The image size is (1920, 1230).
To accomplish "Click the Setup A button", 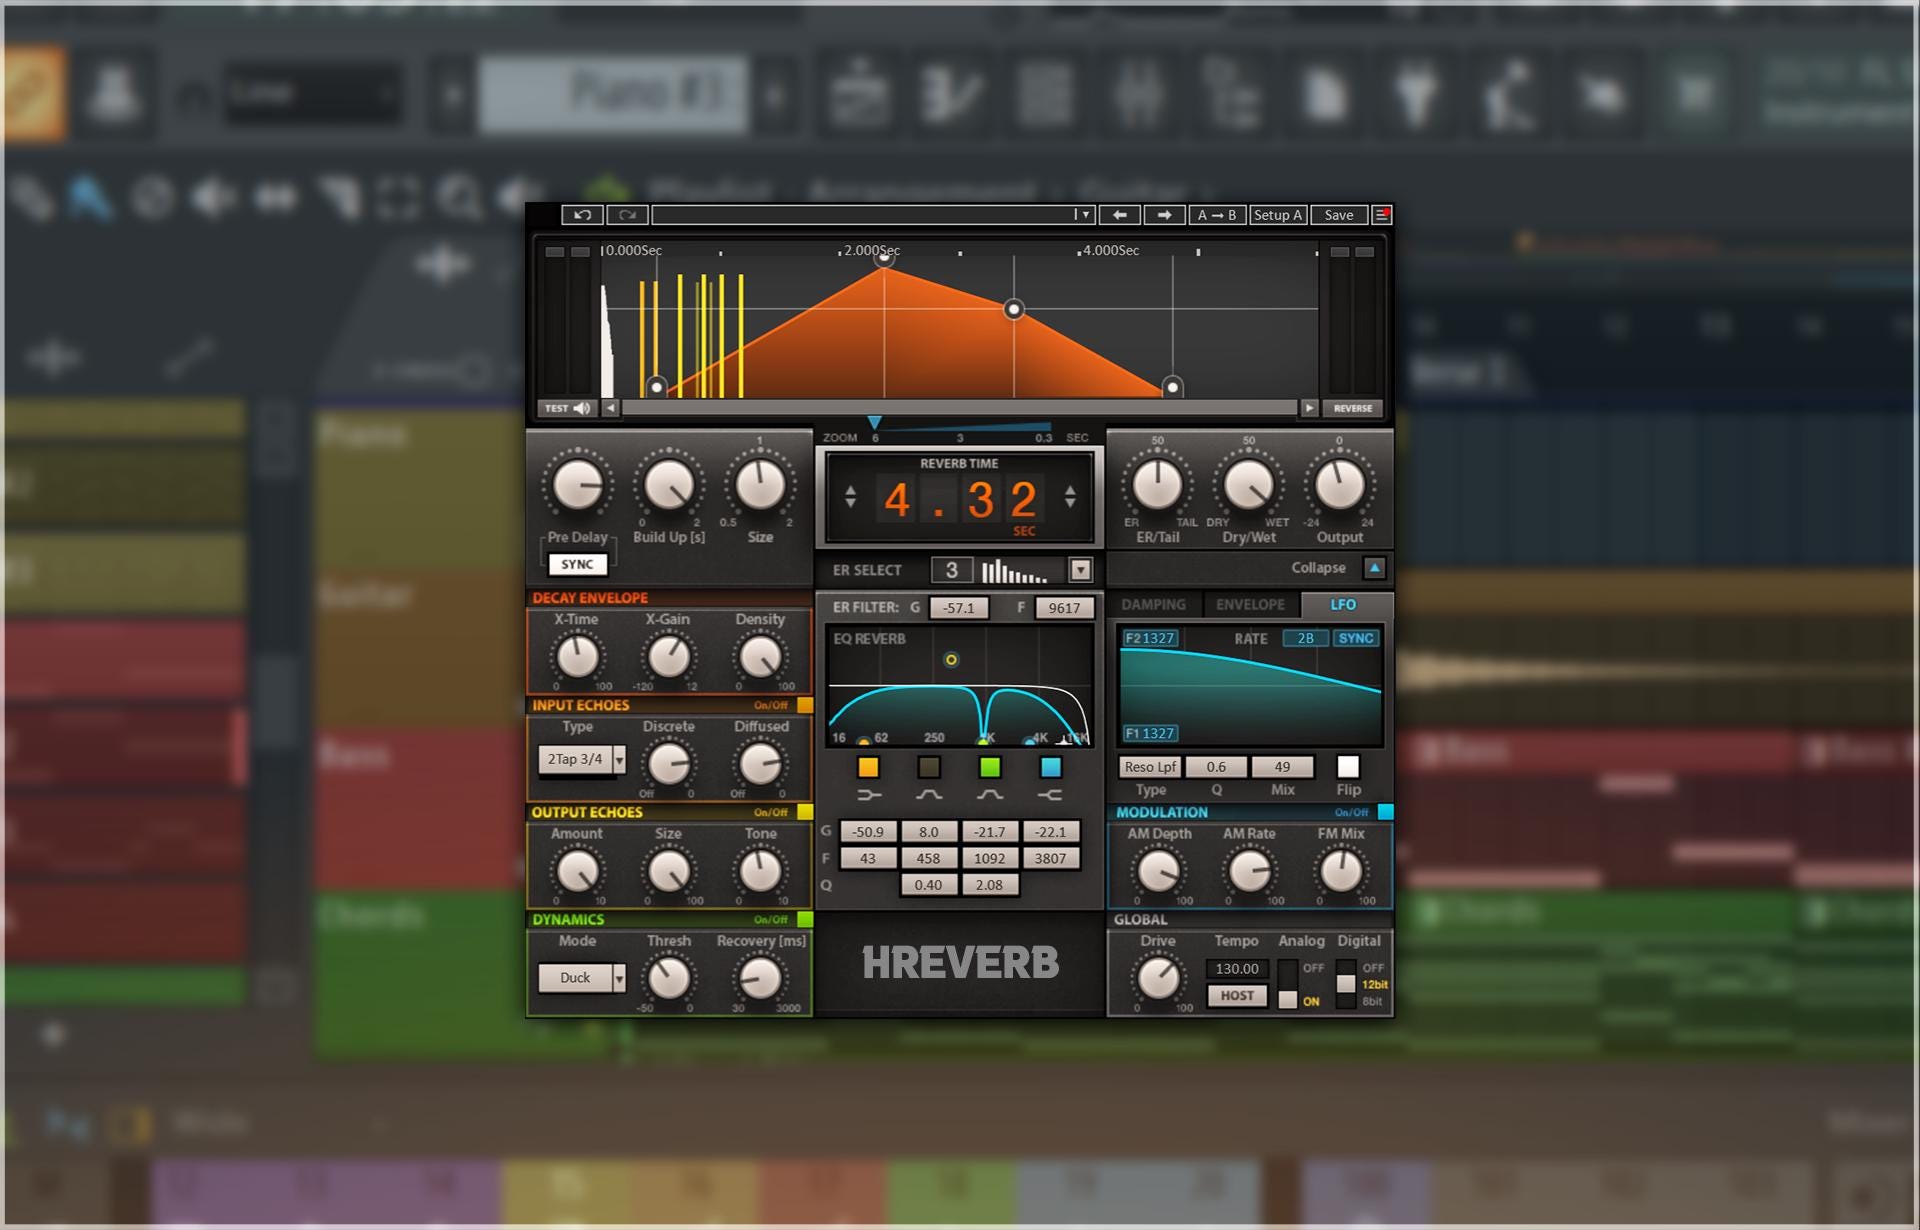I will tap(1278, 215).
